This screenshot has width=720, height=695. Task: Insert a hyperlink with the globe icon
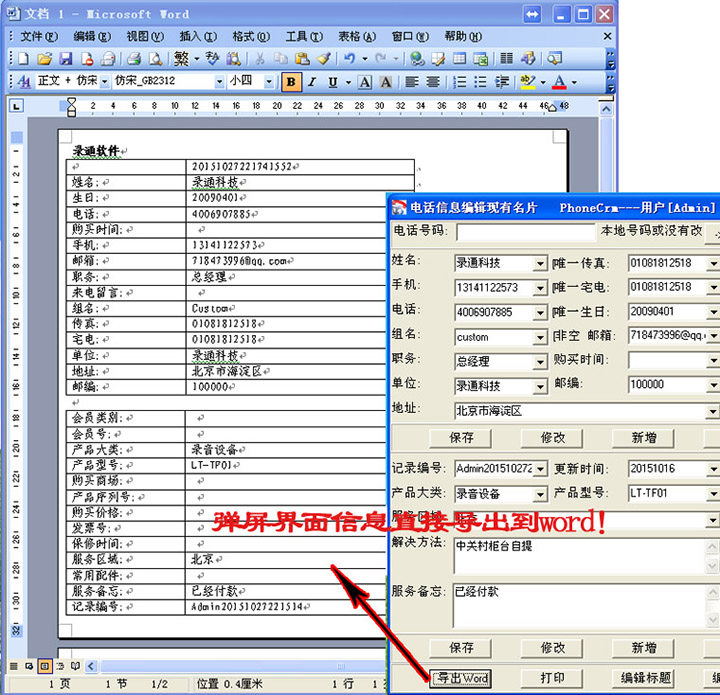(x=417, y=59)
